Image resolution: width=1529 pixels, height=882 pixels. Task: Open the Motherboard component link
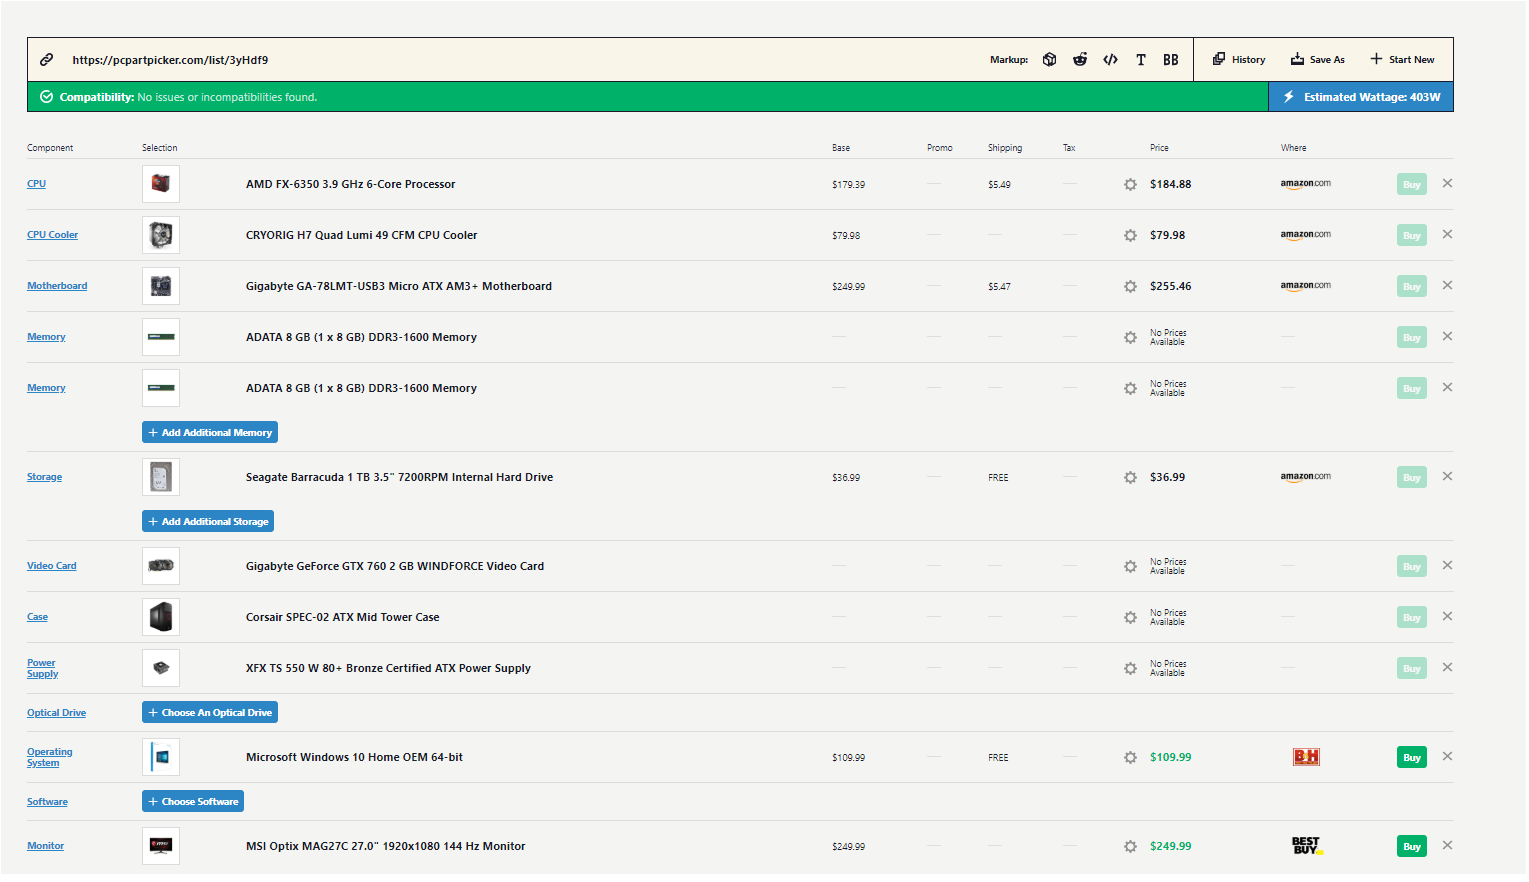(57, 286)
